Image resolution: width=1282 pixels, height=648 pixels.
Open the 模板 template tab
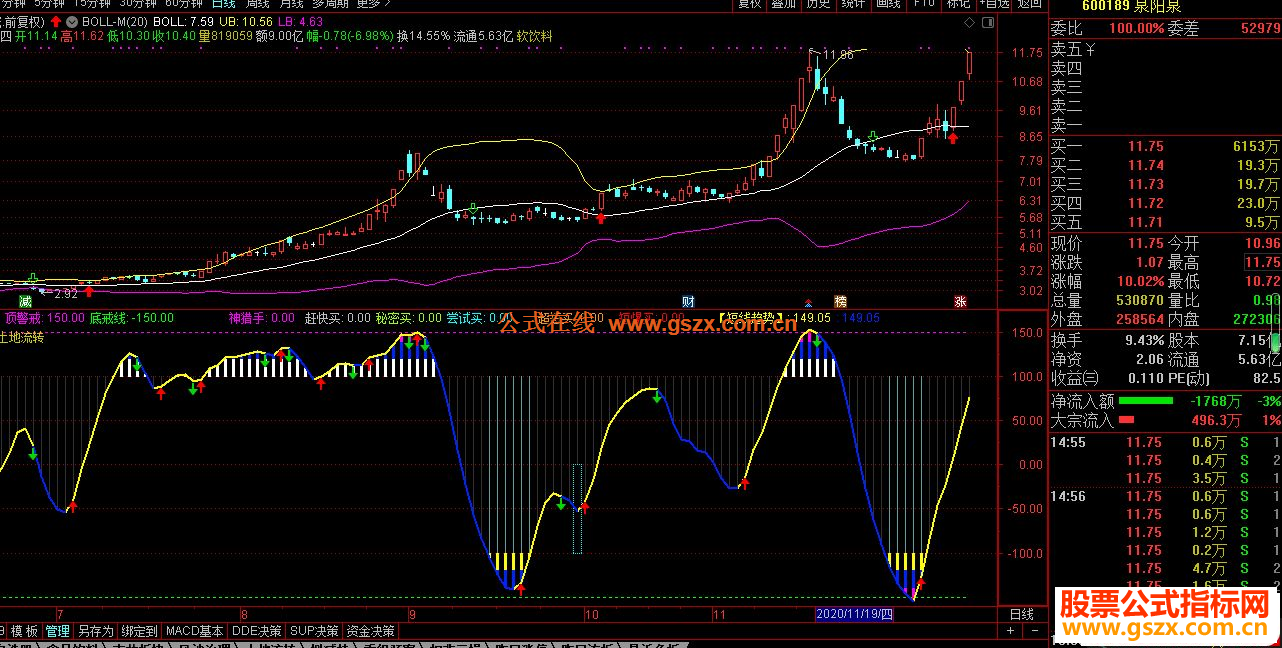[25, 631]
